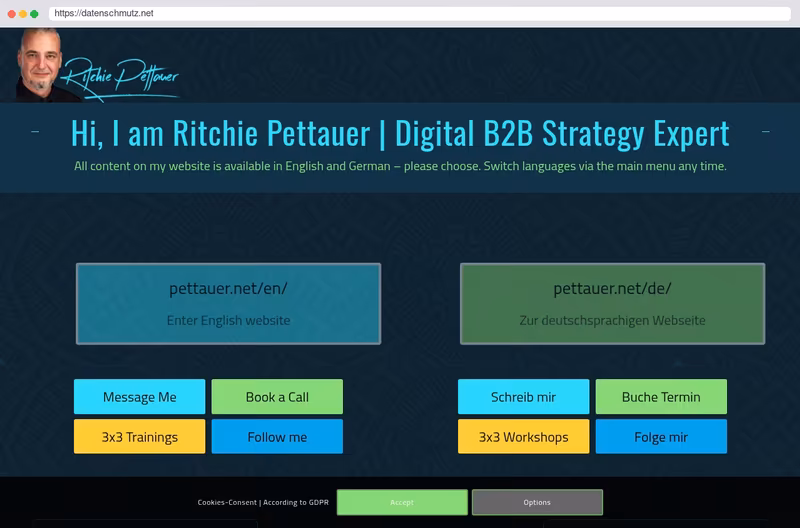Open cookie consent Options
This screenshot has width=800, height=528.
point(537,502)
